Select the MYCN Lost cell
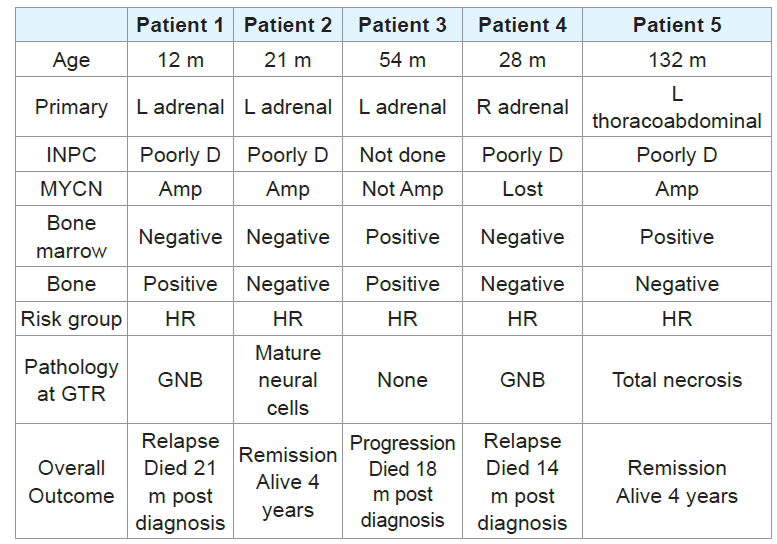This screenshot has height=544, width=777. coord(522,189)
